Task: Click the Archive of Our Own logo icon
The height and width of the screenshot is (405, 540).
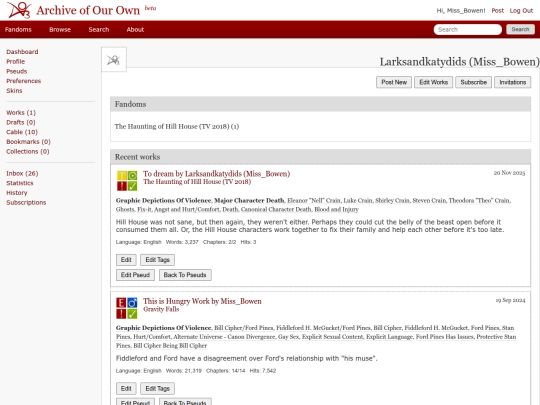Action: (19, 10)
